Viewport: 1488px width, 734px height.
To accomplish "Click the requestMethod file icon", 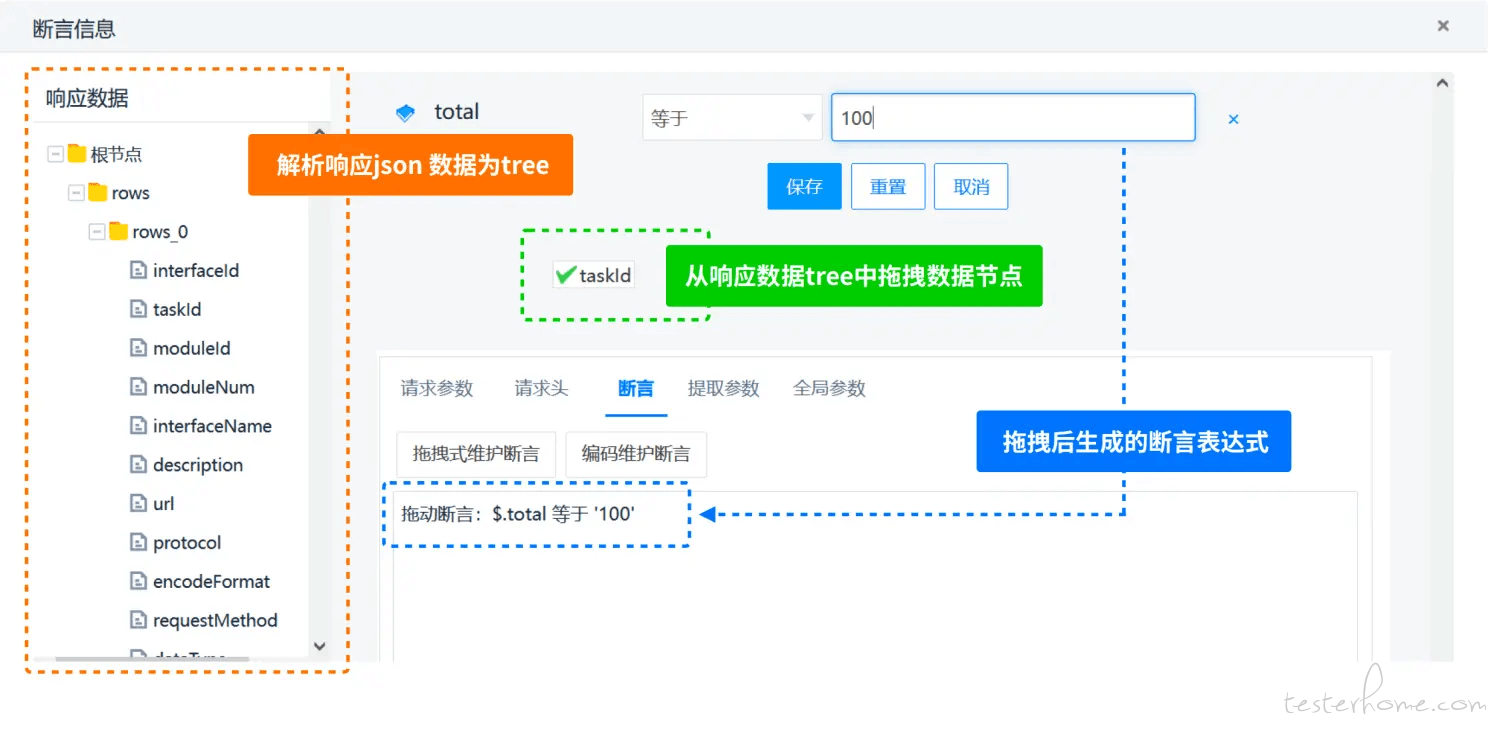I will [x=139, y=620].
